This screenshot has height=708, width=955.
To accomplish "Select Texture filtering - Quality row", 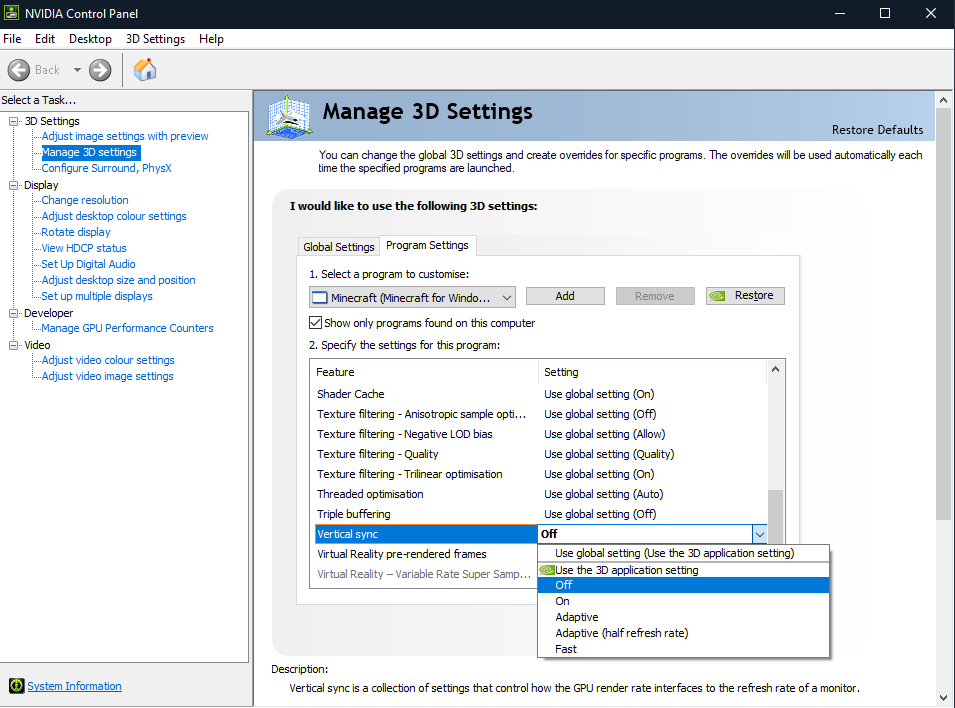I will coord(539,455).
